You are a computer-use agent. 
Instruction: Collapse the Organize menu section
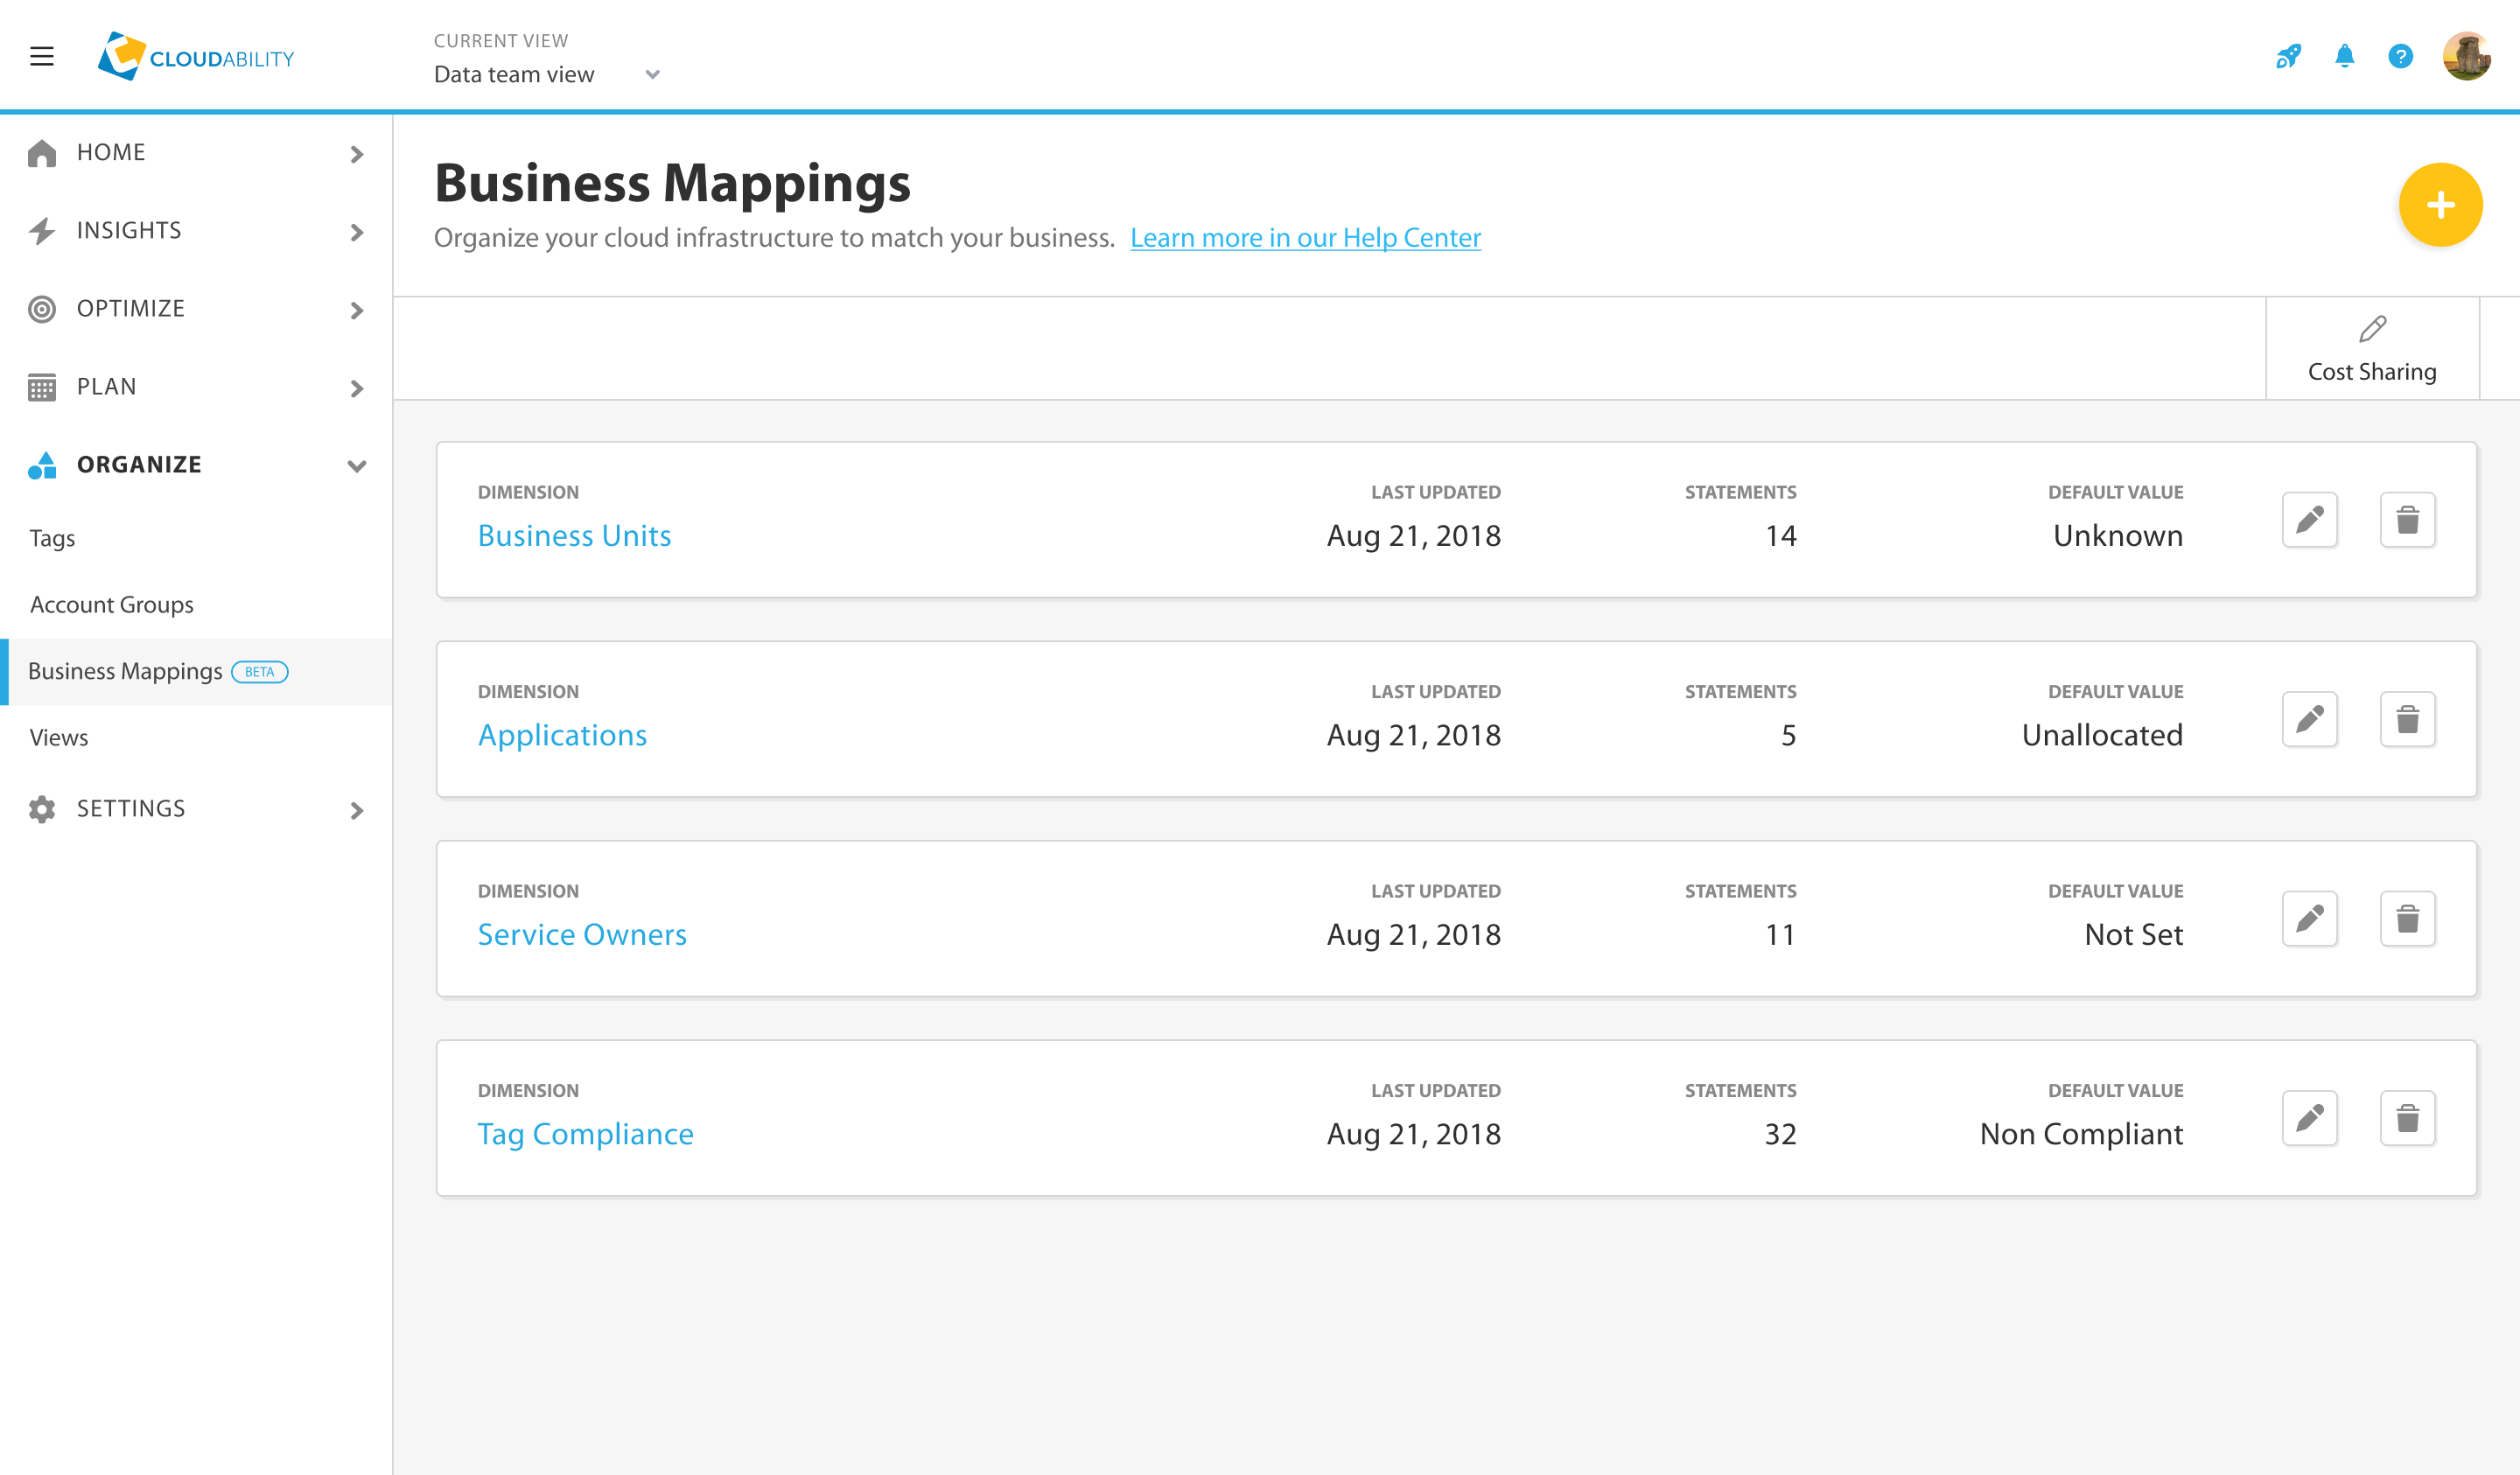point(196,465)
